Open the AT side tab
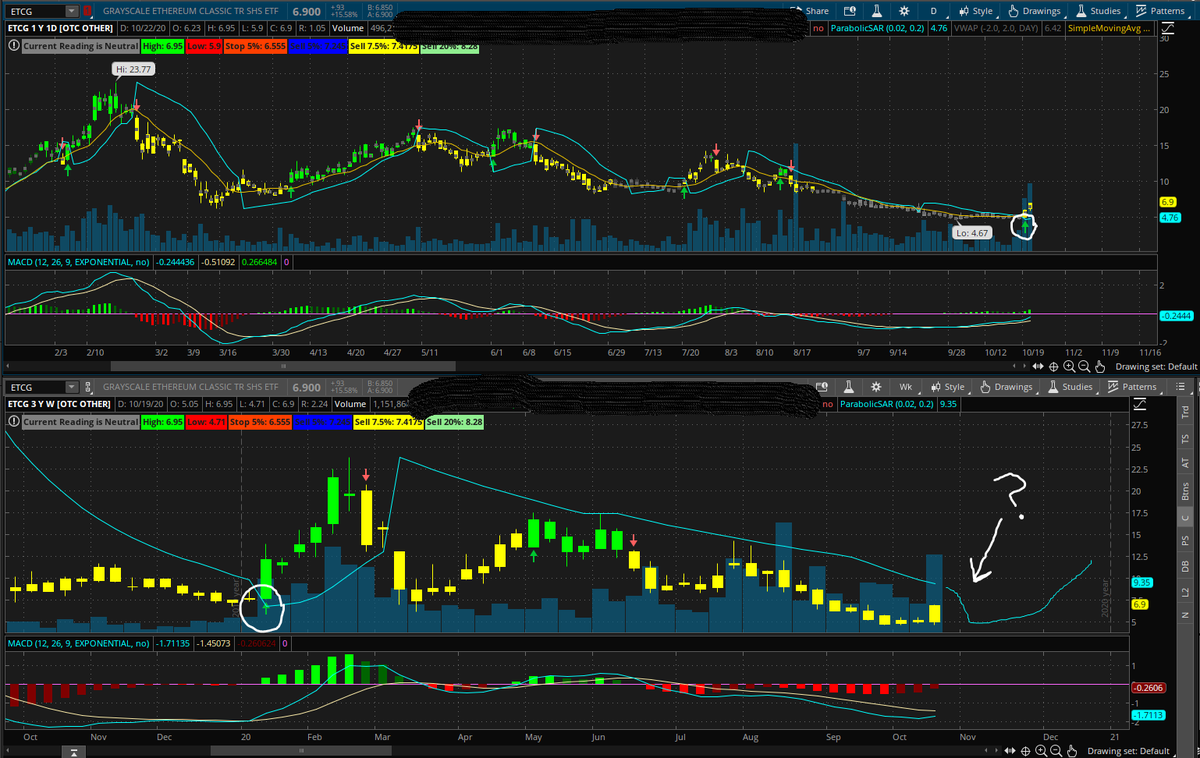Screen dimensions: 1200x758 (1185, 463)
